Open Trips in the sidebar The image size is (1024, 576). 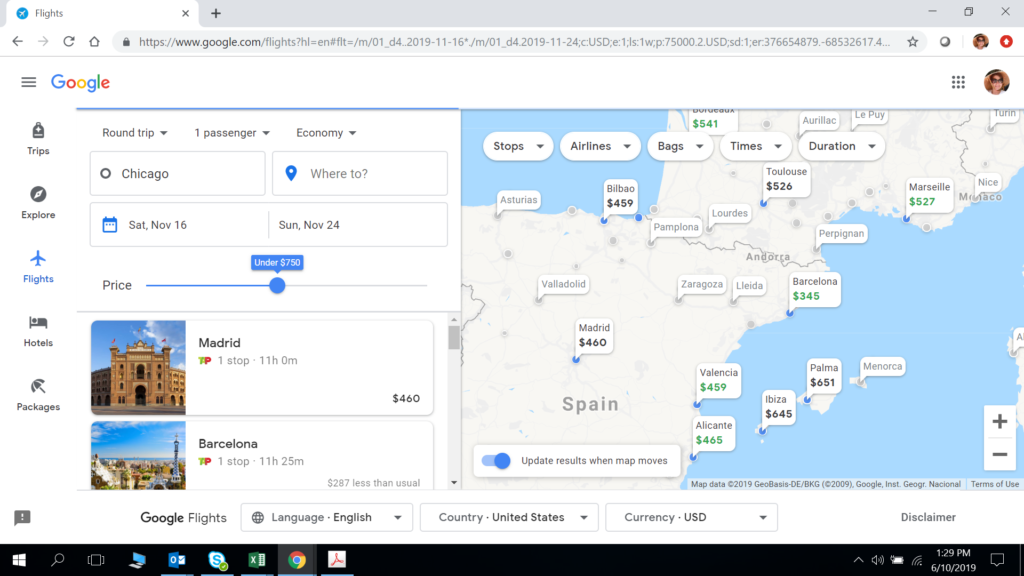point(38,139)
